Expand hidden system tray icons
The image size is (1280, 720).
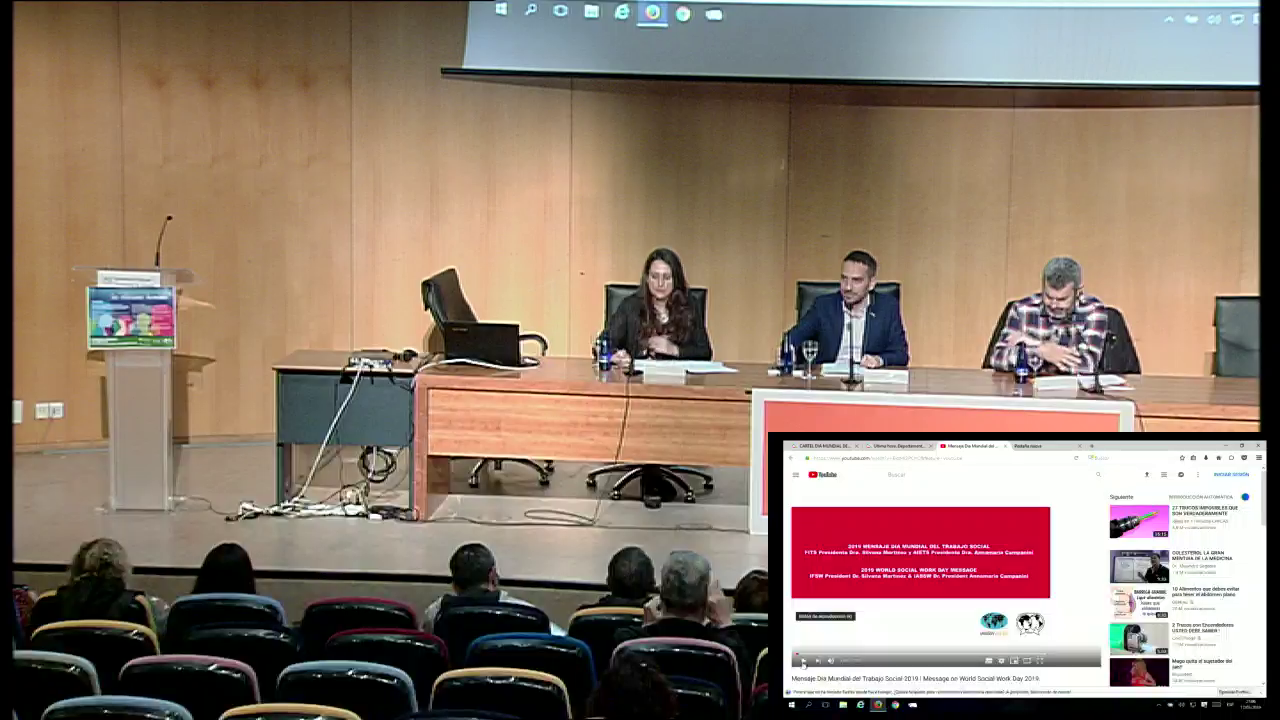pos(1158,705)
